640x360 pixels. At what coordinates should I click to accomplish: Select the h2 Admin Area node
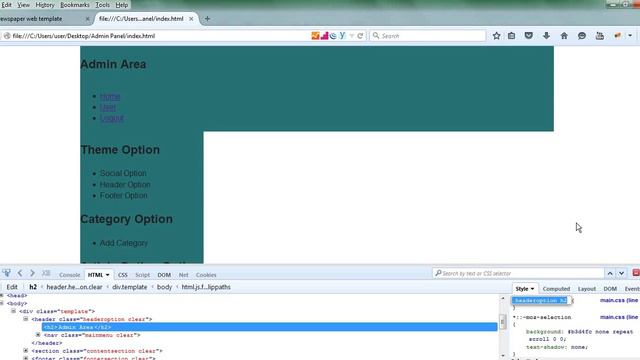(x=269, y=327)
